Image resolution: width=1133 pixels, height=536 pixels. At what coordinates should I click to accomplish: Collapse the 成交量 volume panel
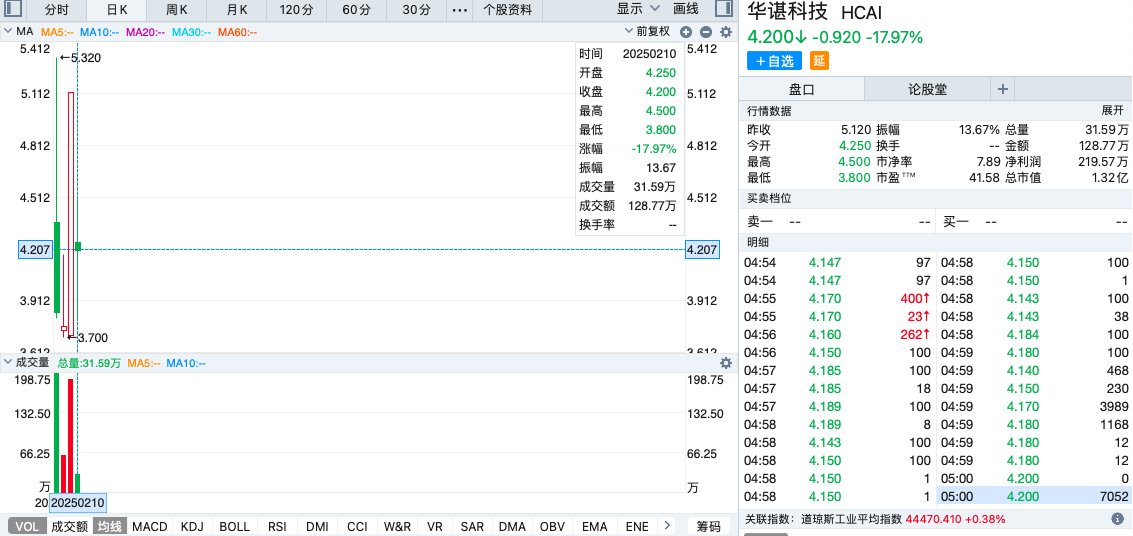tap(7, 362)
